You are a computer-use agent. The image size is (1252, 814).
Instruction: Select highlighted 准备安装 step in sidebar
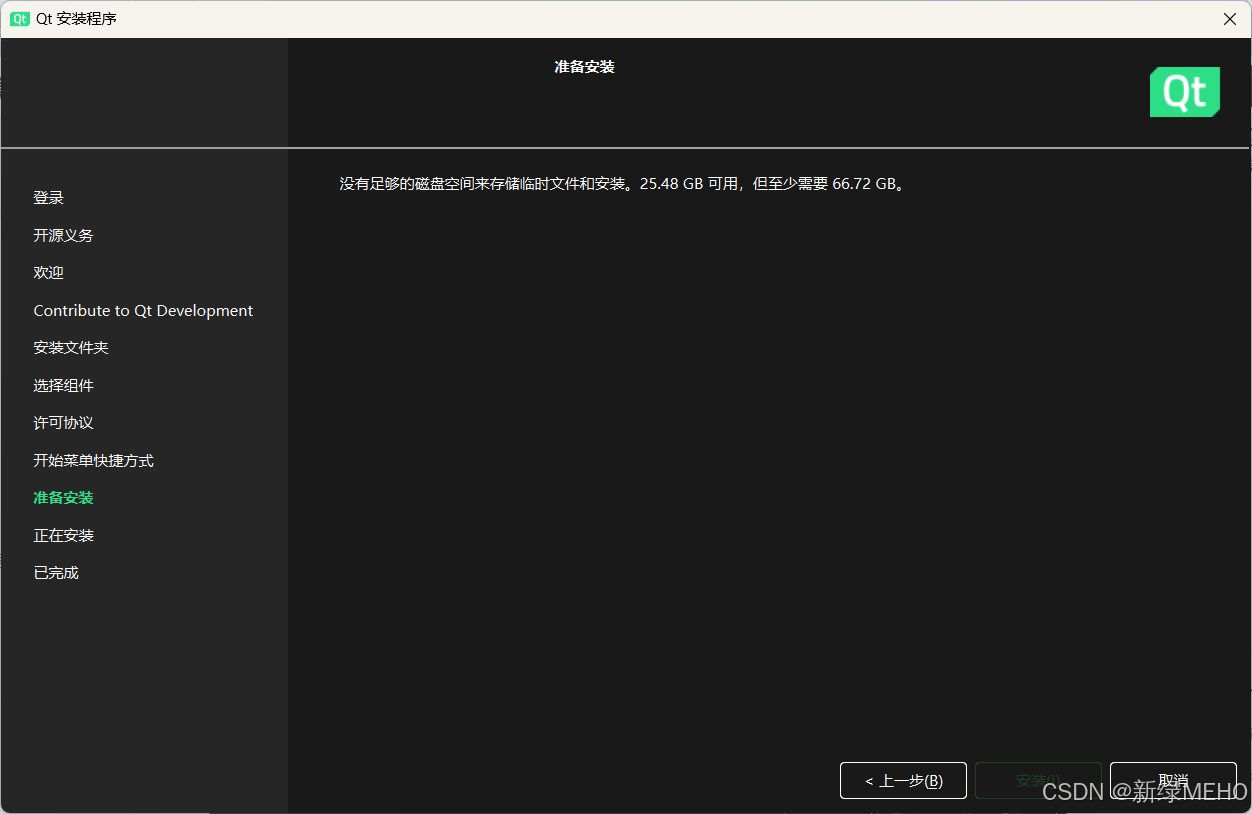63,498
